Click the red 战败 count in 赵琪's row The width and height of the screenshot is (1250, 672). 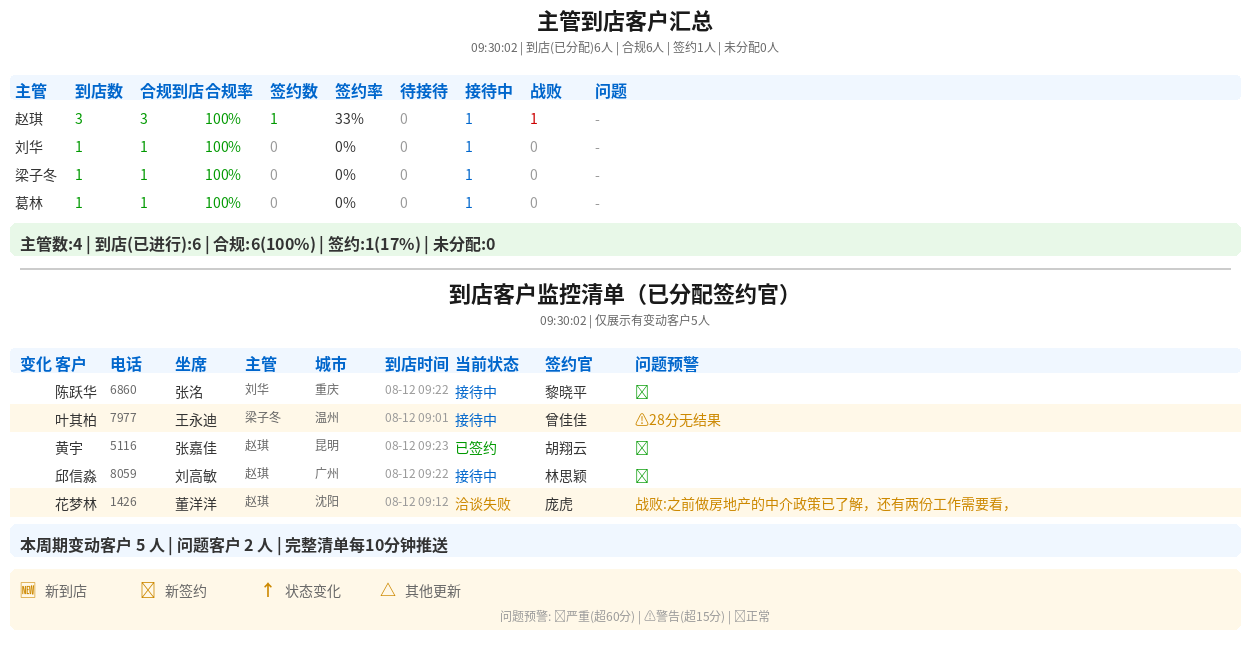click(534, 119)
